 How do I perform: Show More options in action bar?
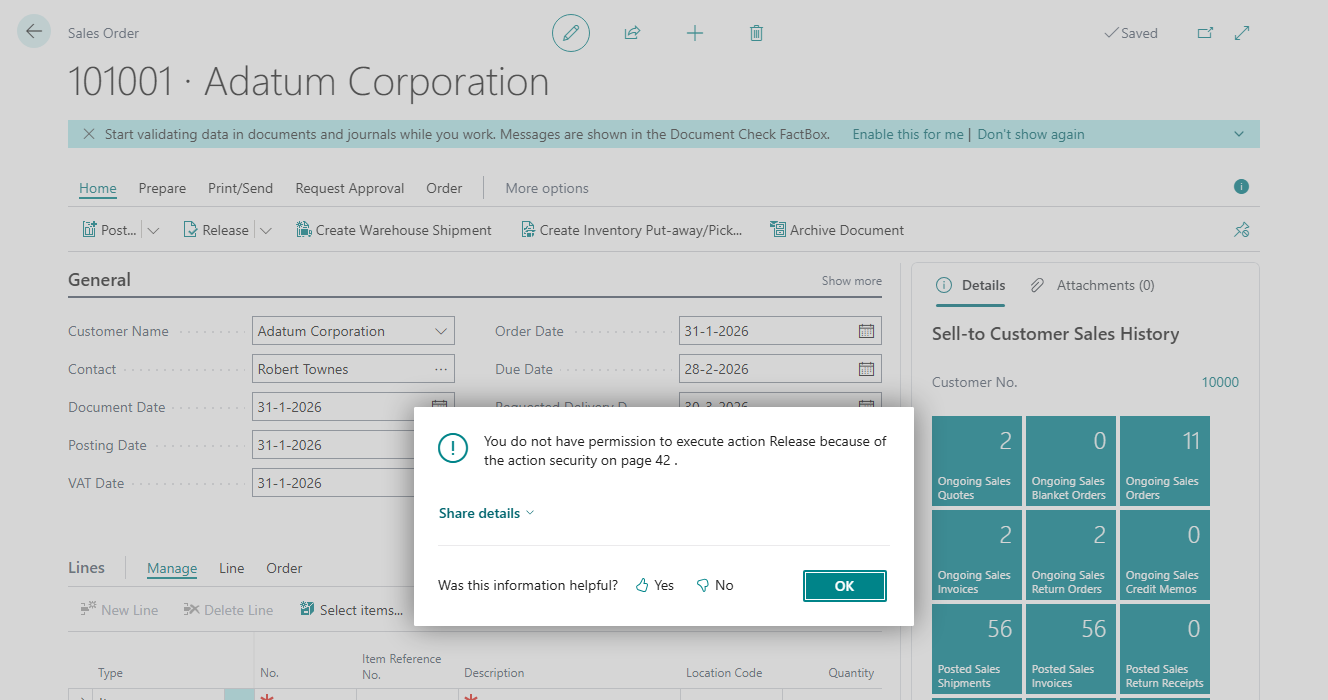click(547, 188)
